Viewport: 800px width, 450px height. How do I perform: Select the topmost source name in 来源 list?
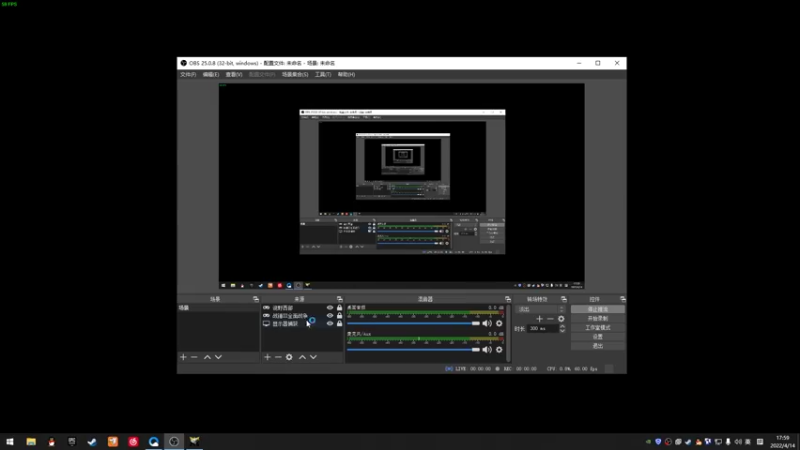tap(283, 308)
